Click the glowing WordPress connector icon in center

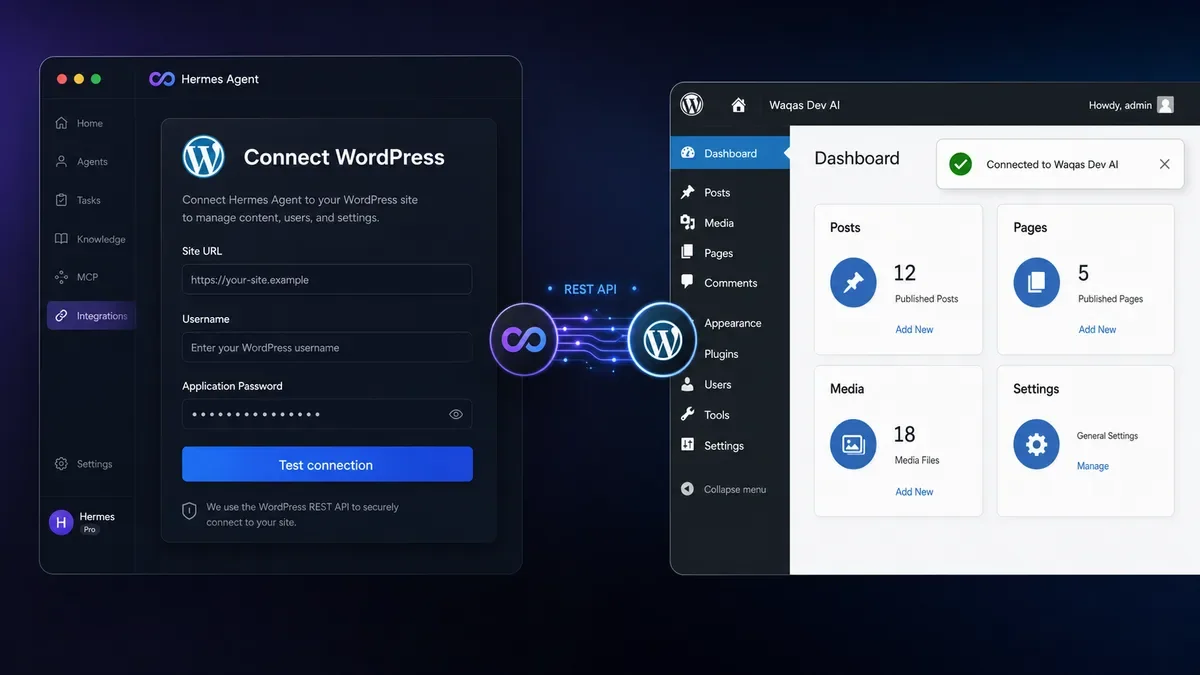(x=662, y=341)
